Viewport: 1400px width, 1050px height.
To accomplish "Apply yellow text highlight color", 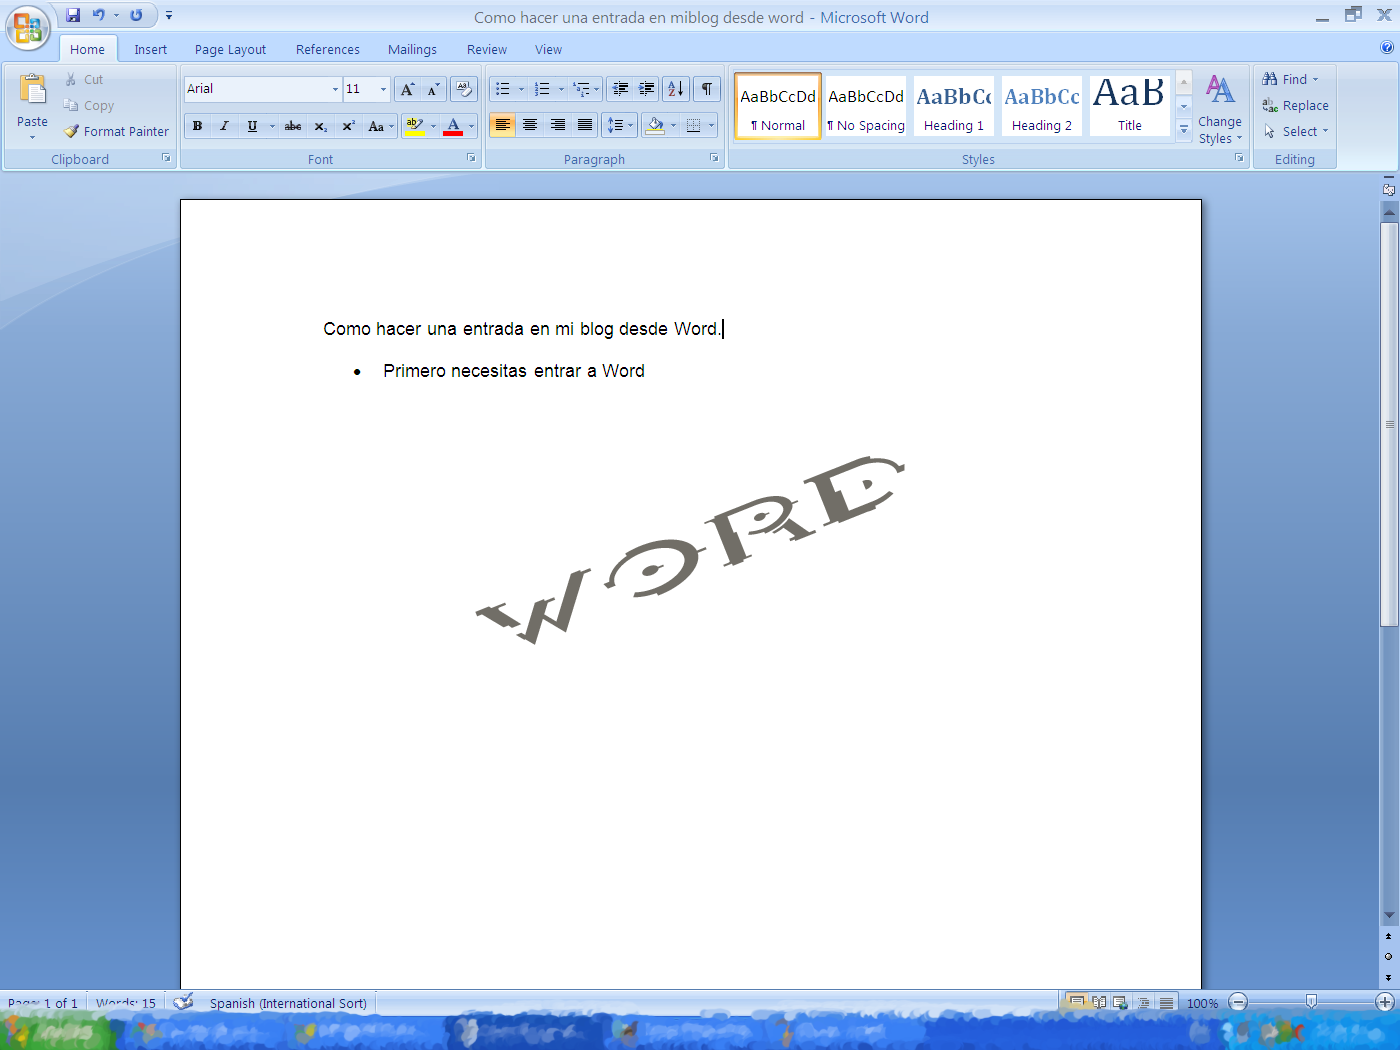I will [x=415, y=126].
